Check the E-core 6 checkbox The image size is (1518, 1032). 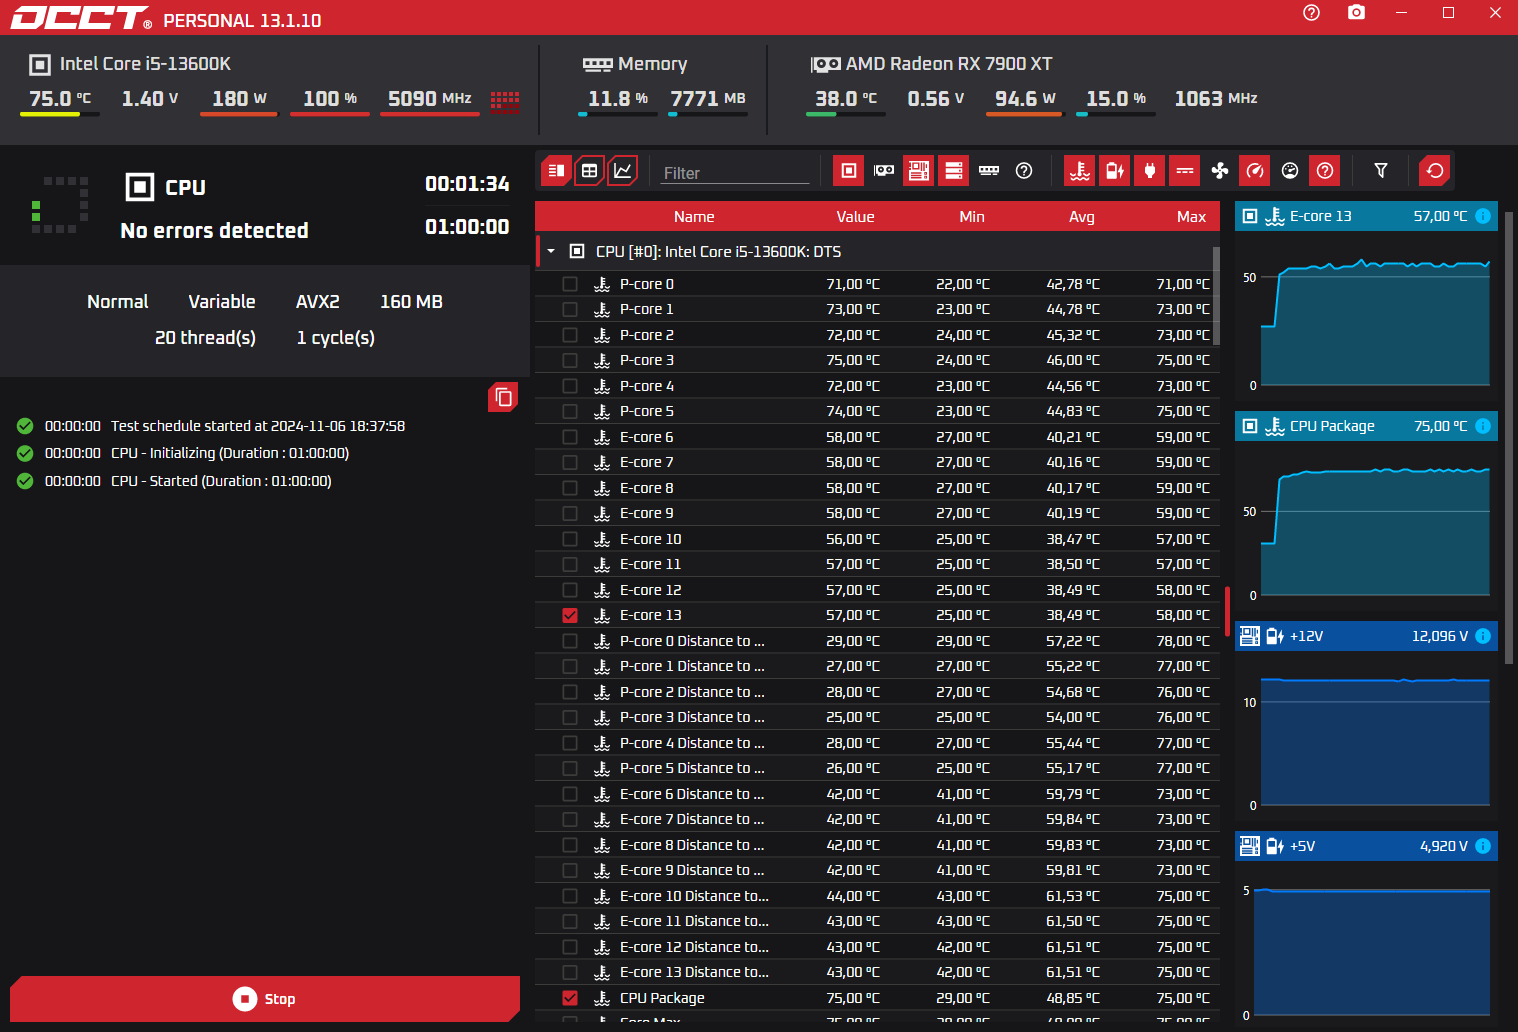point(570,437)
